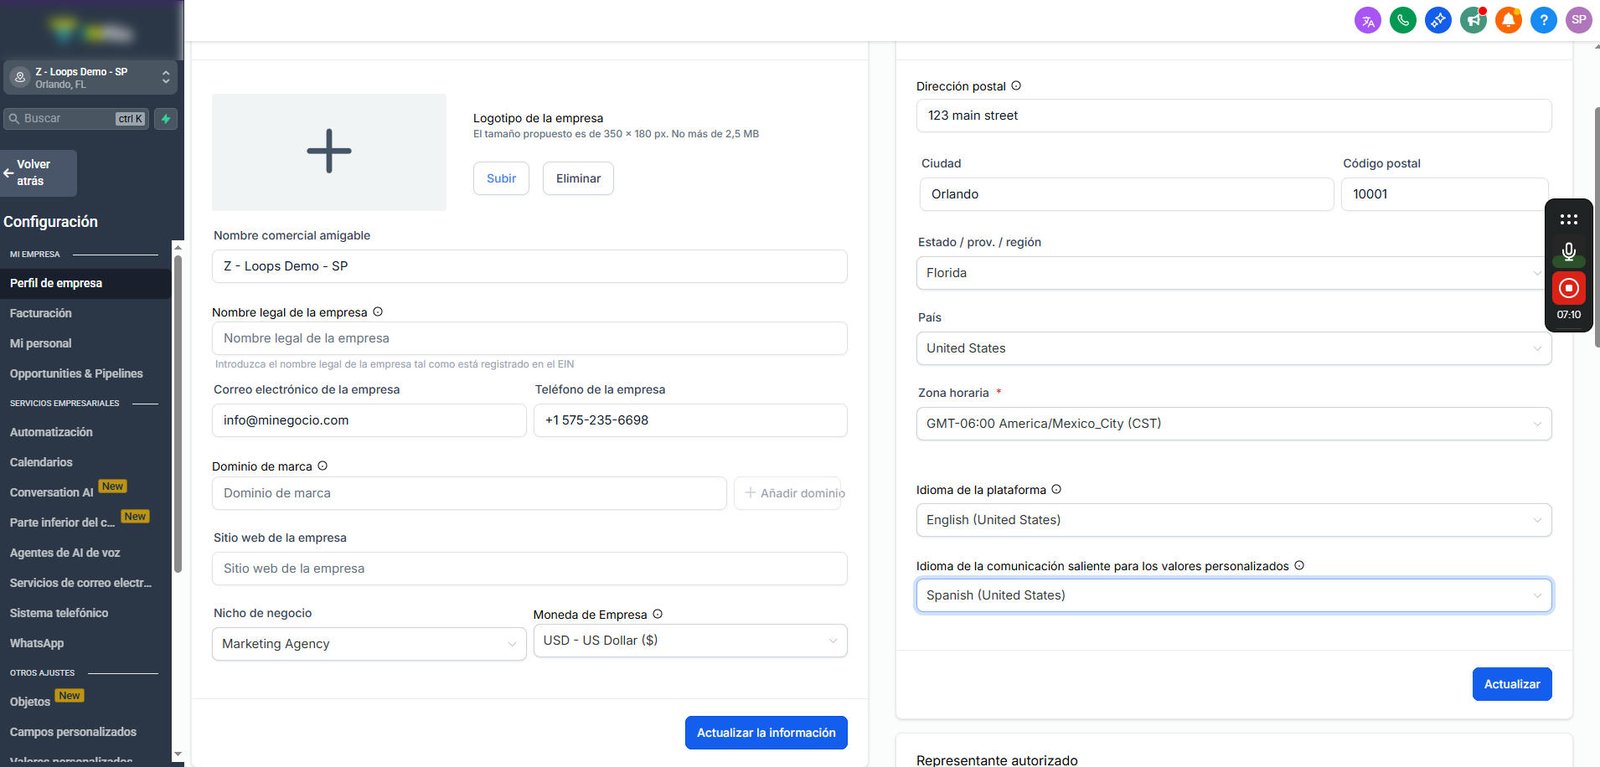
Task: Click the Eliminar logo button
Action: click(578, 179)
